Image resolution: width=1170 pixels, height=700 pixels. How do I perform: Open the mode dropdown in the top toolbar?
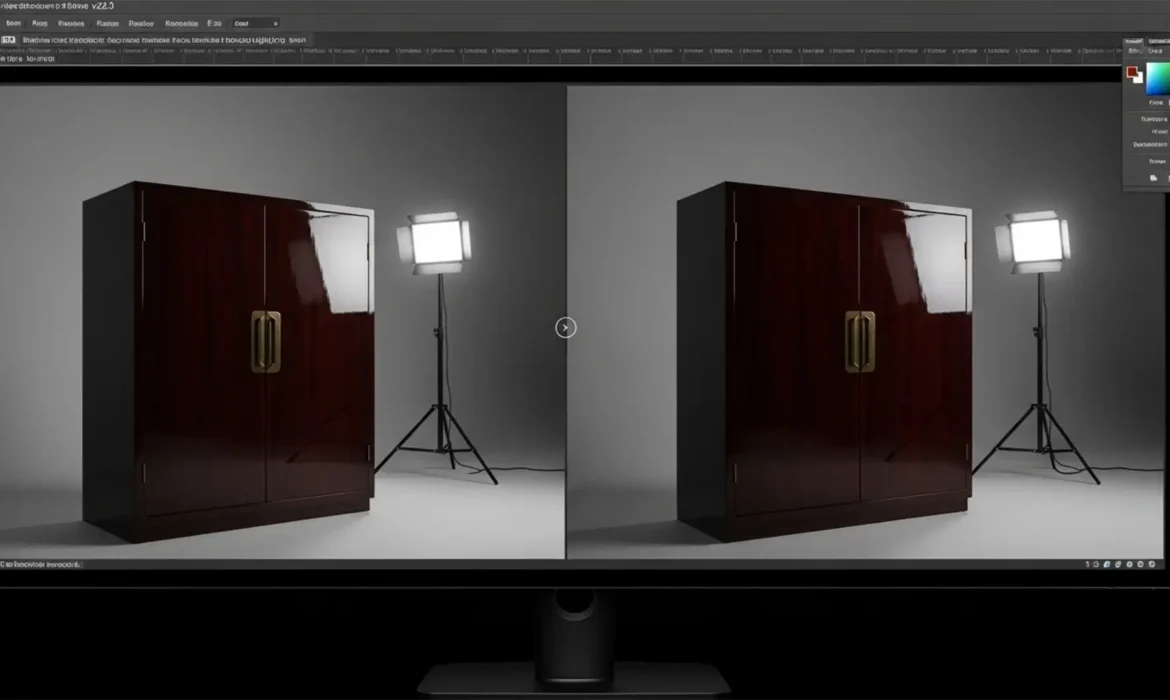(x=255, y=23)
